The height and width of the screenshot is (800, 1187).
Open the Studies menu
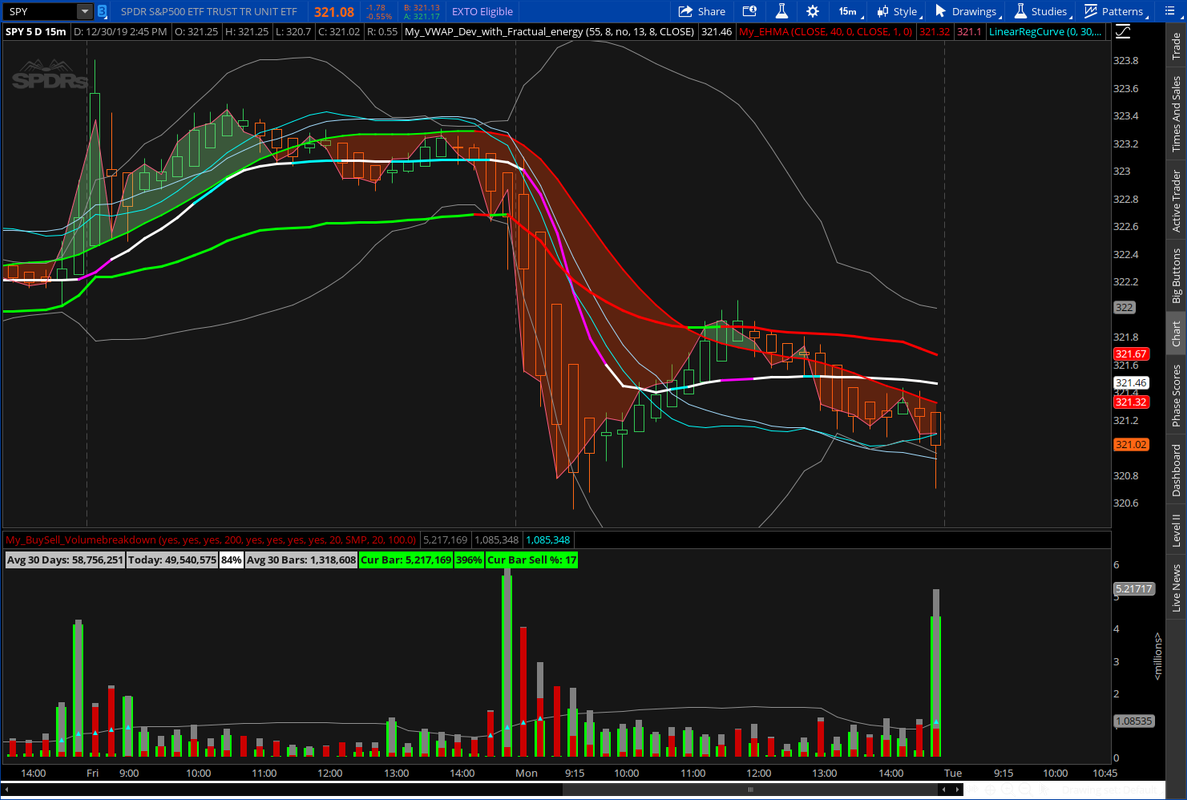pos(1042,11)
